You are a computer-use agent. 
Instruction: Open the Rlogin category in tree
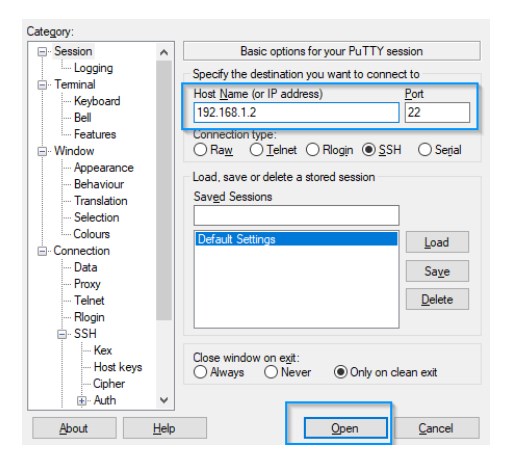tap(89, 317)
